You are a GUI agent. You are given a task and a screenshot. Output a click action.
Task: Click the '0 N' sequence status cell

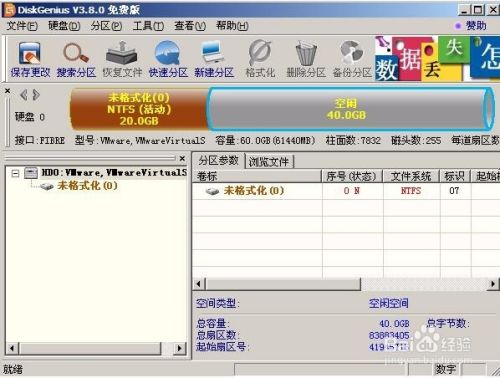pos(352,191)
